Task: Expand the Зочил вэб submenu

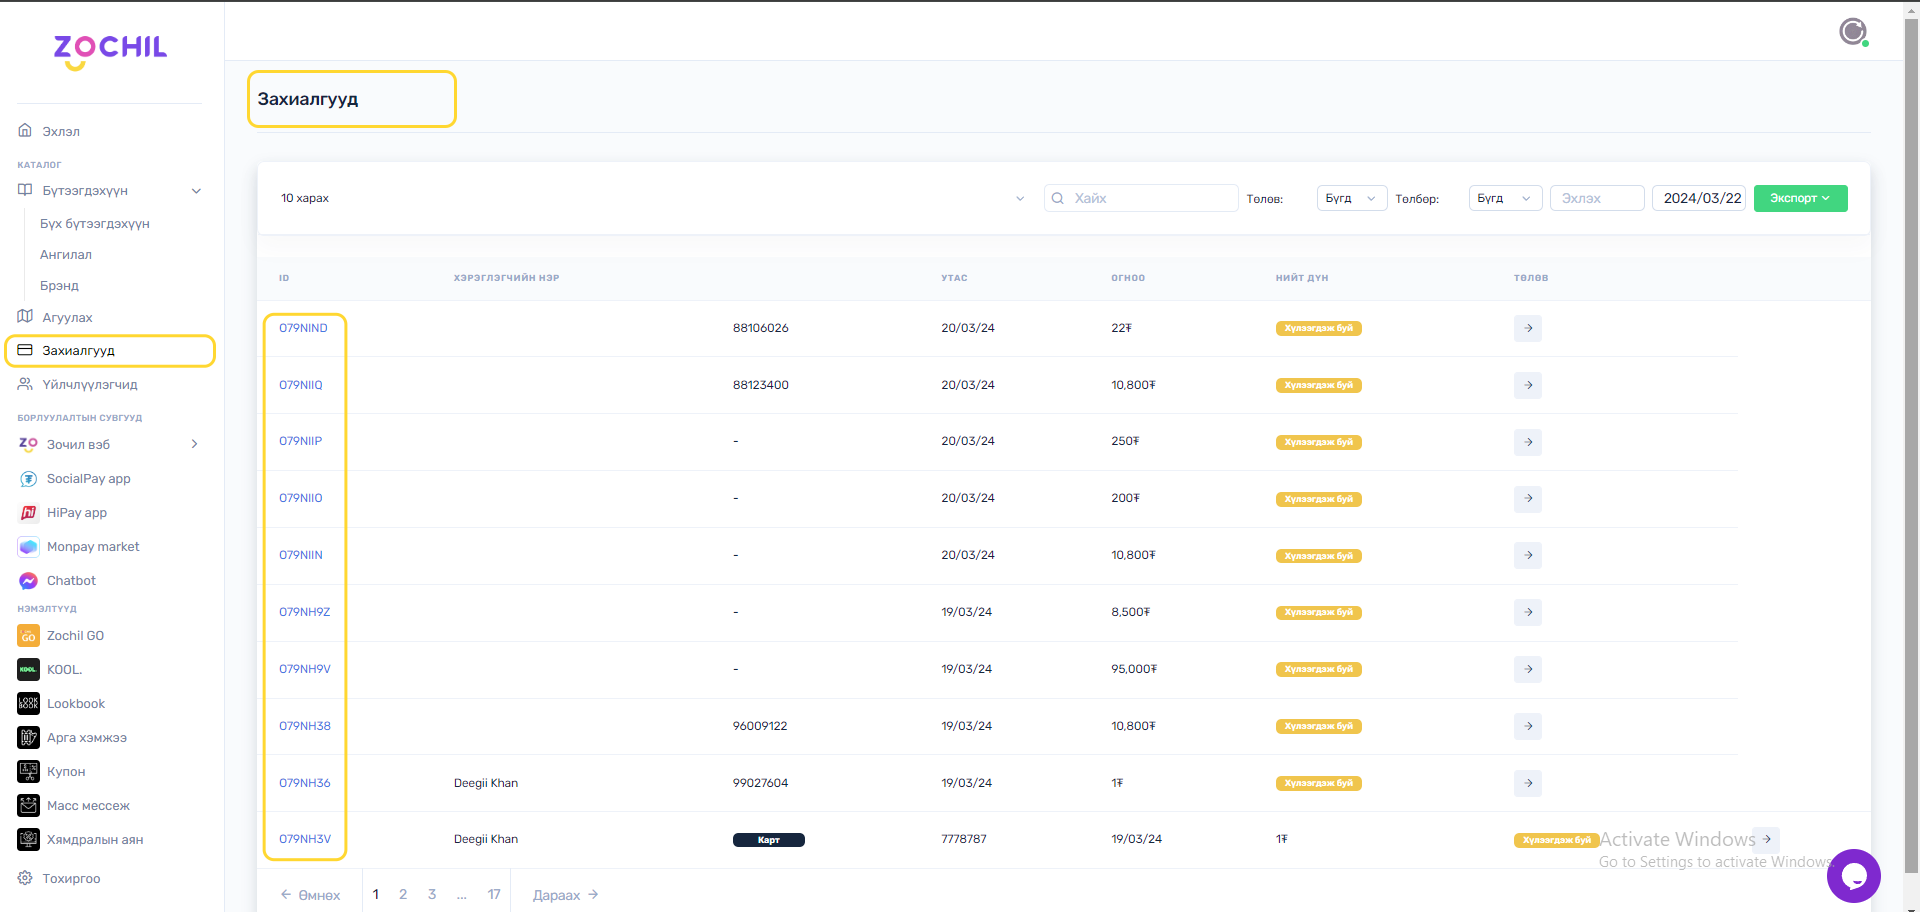Action: tap(194, 445)
